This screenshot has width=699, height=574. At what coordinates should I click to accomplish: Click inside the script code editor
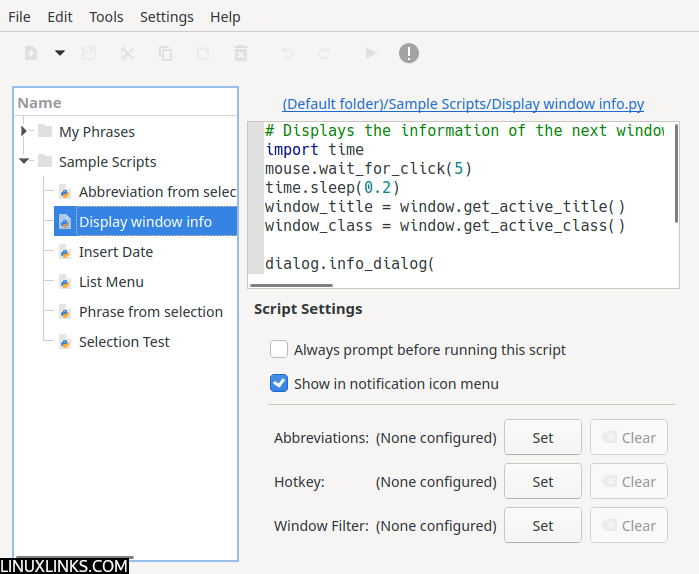(464, 205)
